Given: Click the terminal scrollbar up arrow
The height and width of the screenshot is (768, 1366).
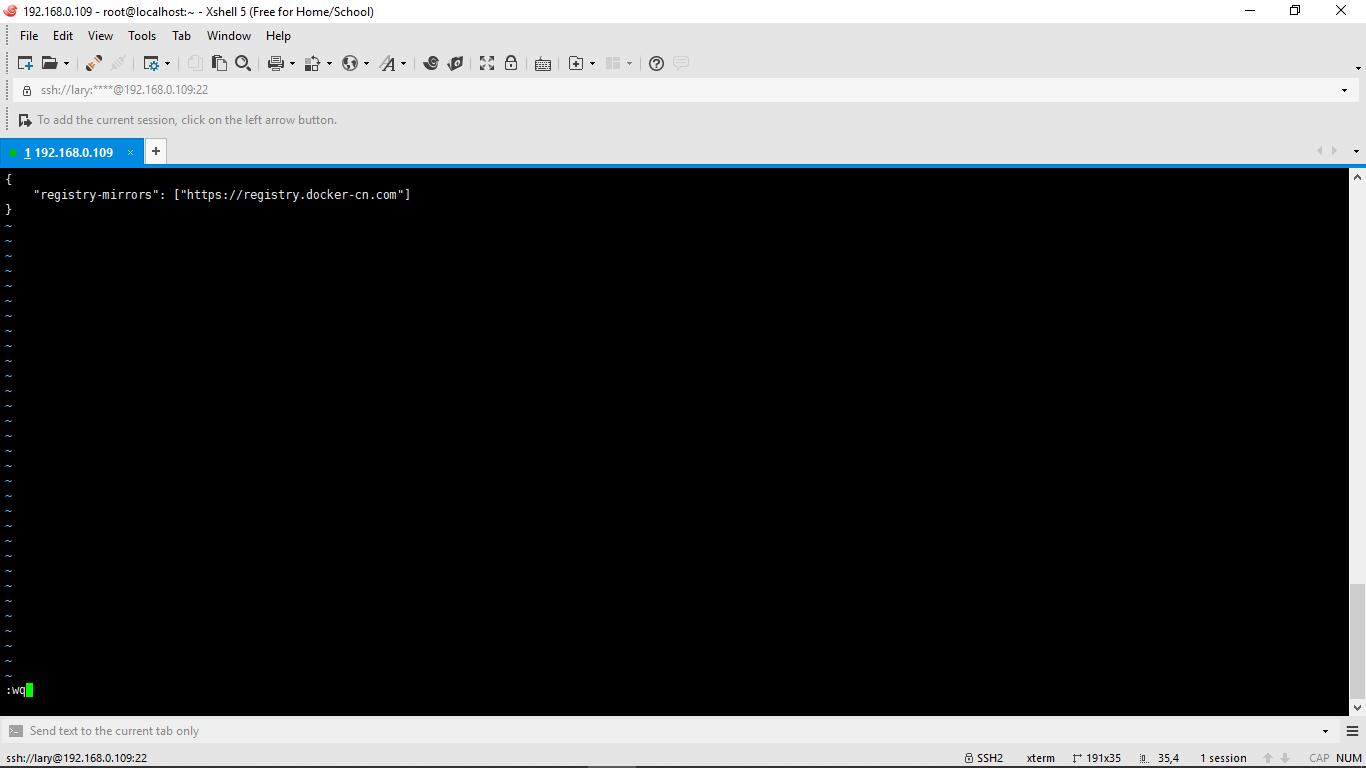Looking at the screenshot, I should point(1357,177).
